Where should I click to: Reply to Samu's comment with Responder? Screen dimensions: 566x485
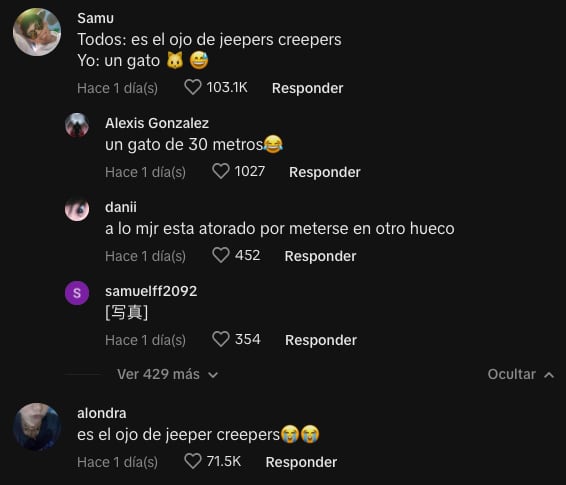tap(308, 88)
